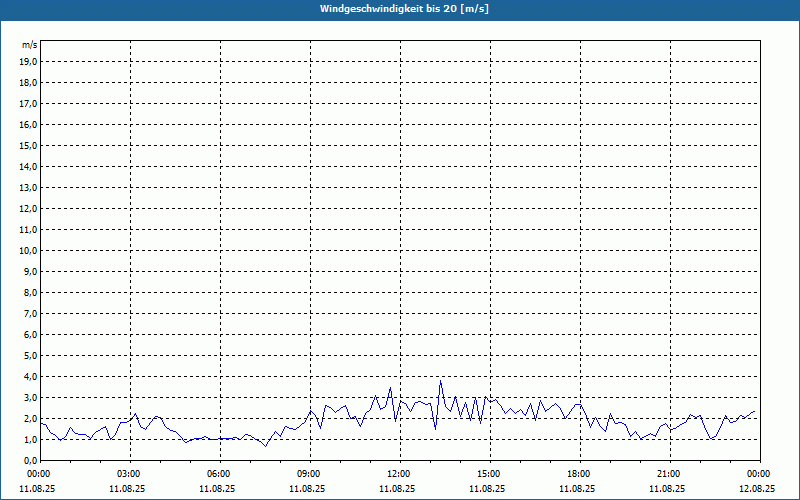This screenshot has height=500, width=800.
Task: Click the "15:00" time label
Action: click(490, 474)
